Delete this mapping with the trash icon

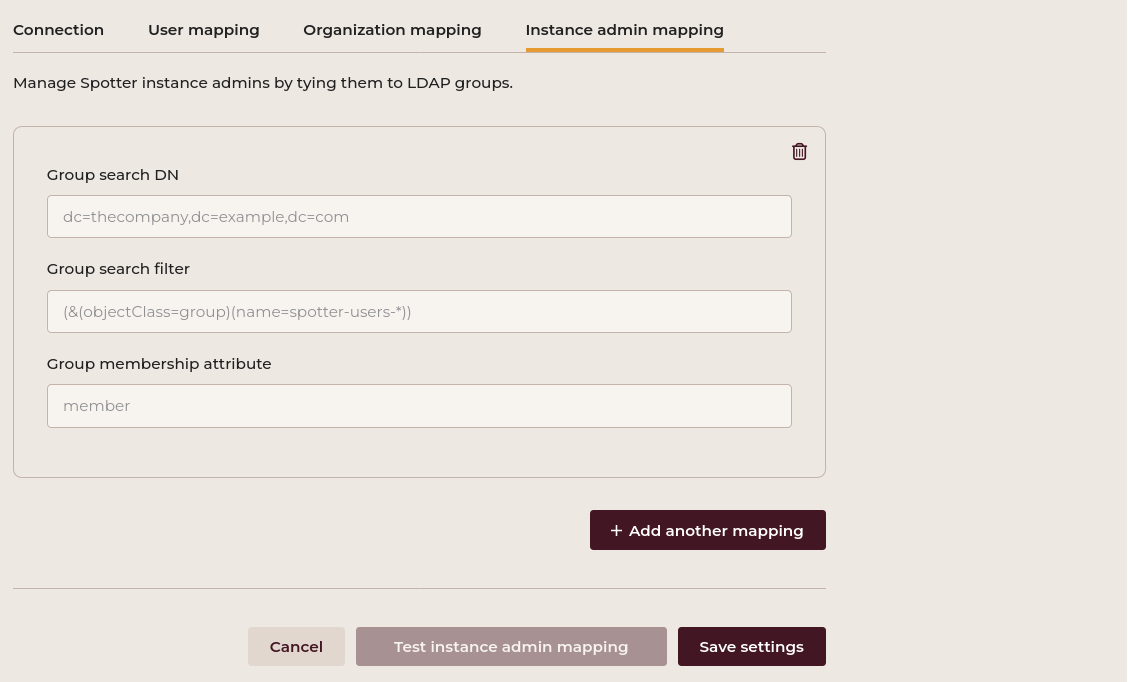(x=799, y=152)
